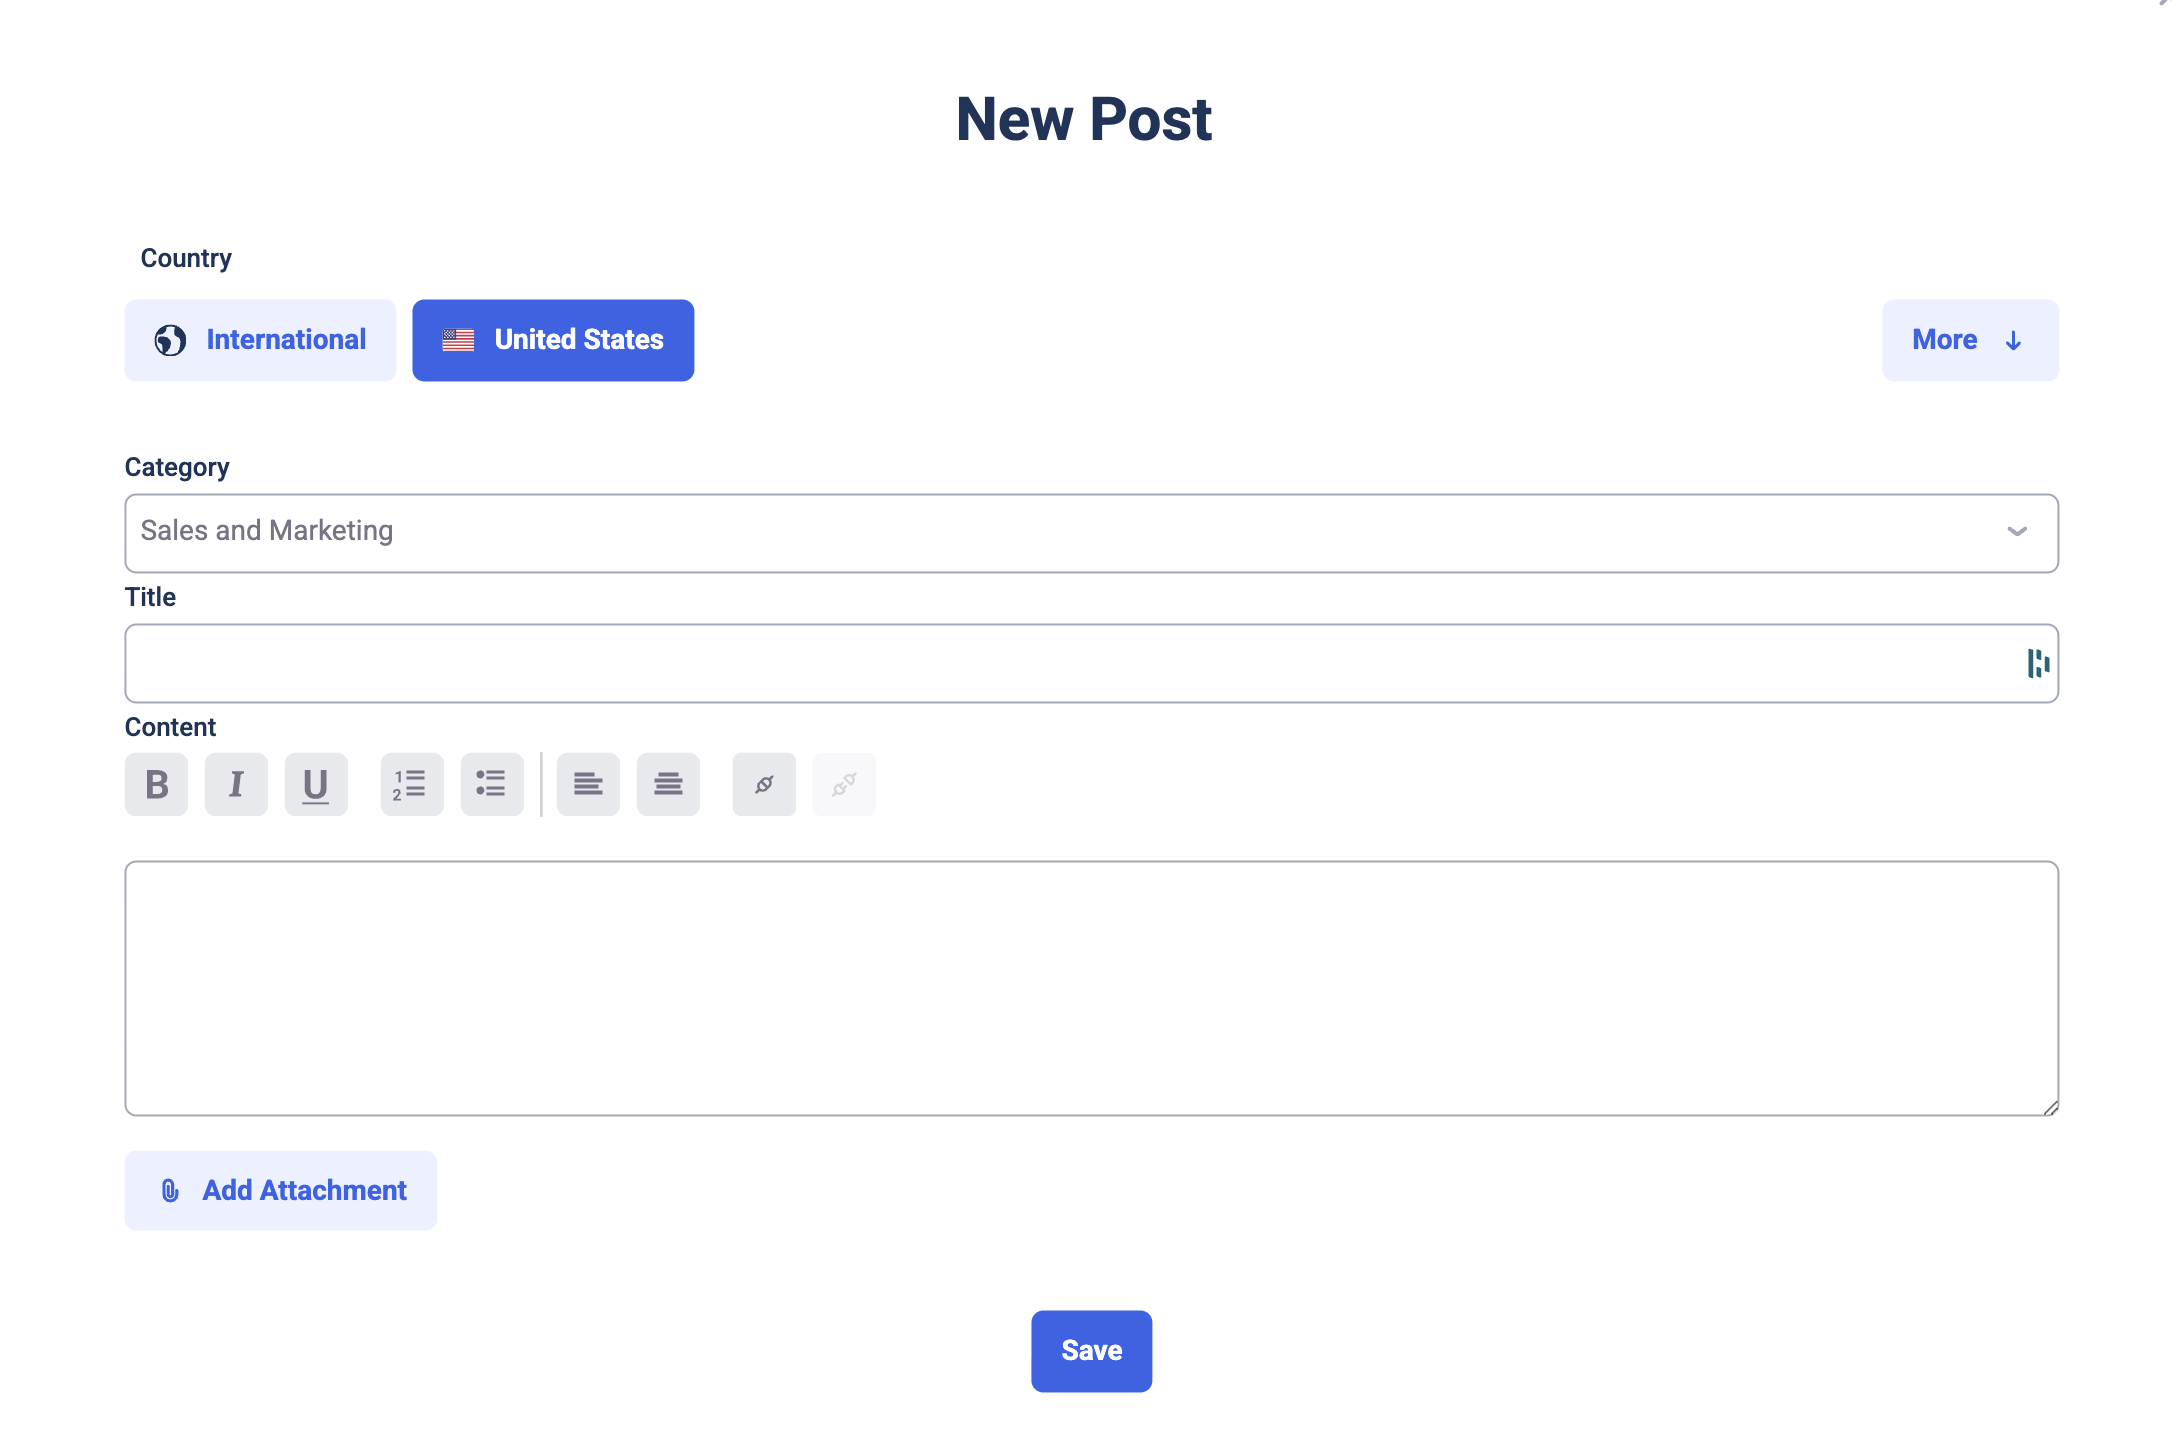Click the disabled unlink icon

point(844,784)
